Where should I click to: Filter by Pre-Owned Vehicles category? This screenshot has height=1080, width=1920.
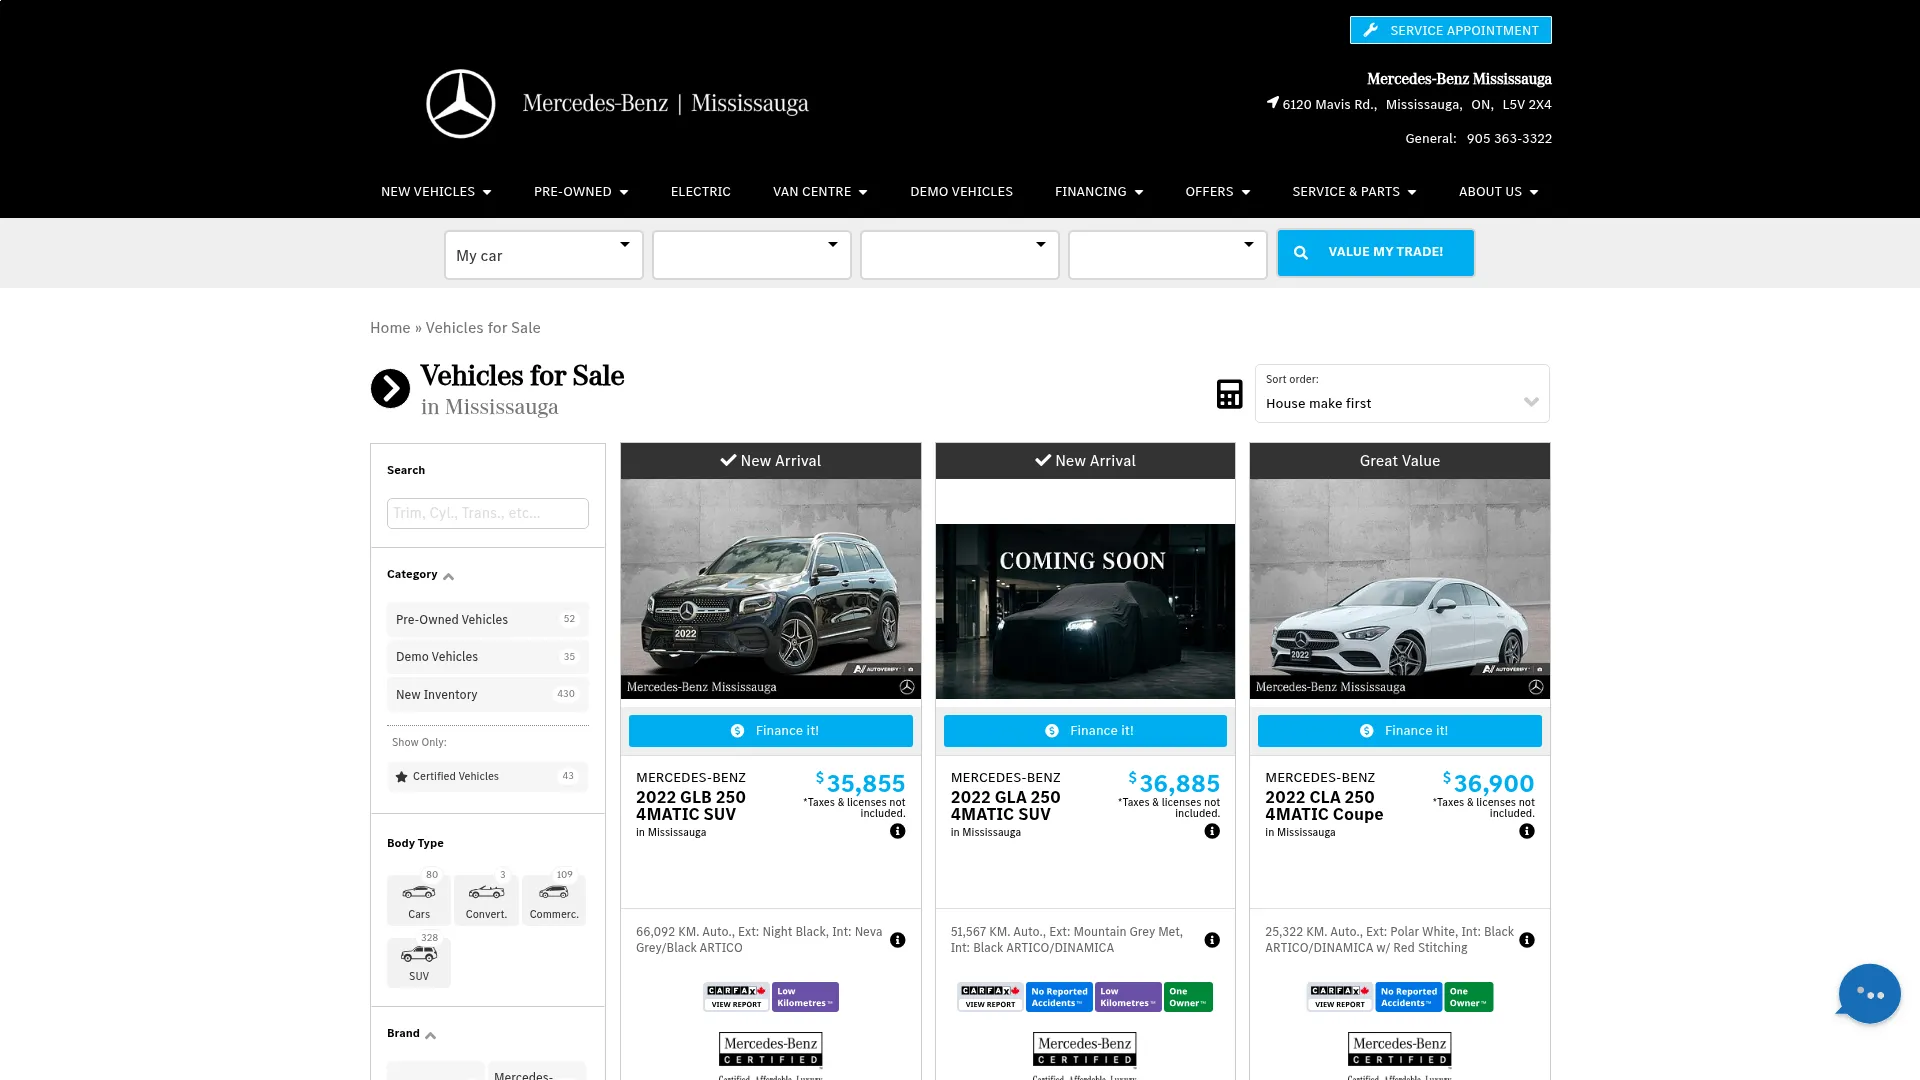coord(487,620)
